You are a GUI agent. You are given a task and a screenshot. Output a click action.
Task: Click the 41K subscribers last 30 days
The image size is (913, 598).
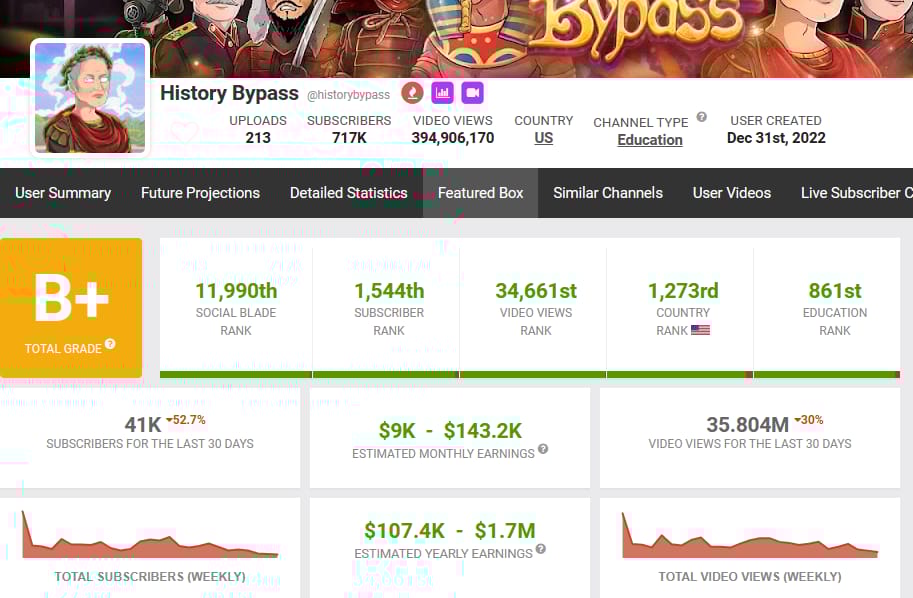(x=143, y=425)
